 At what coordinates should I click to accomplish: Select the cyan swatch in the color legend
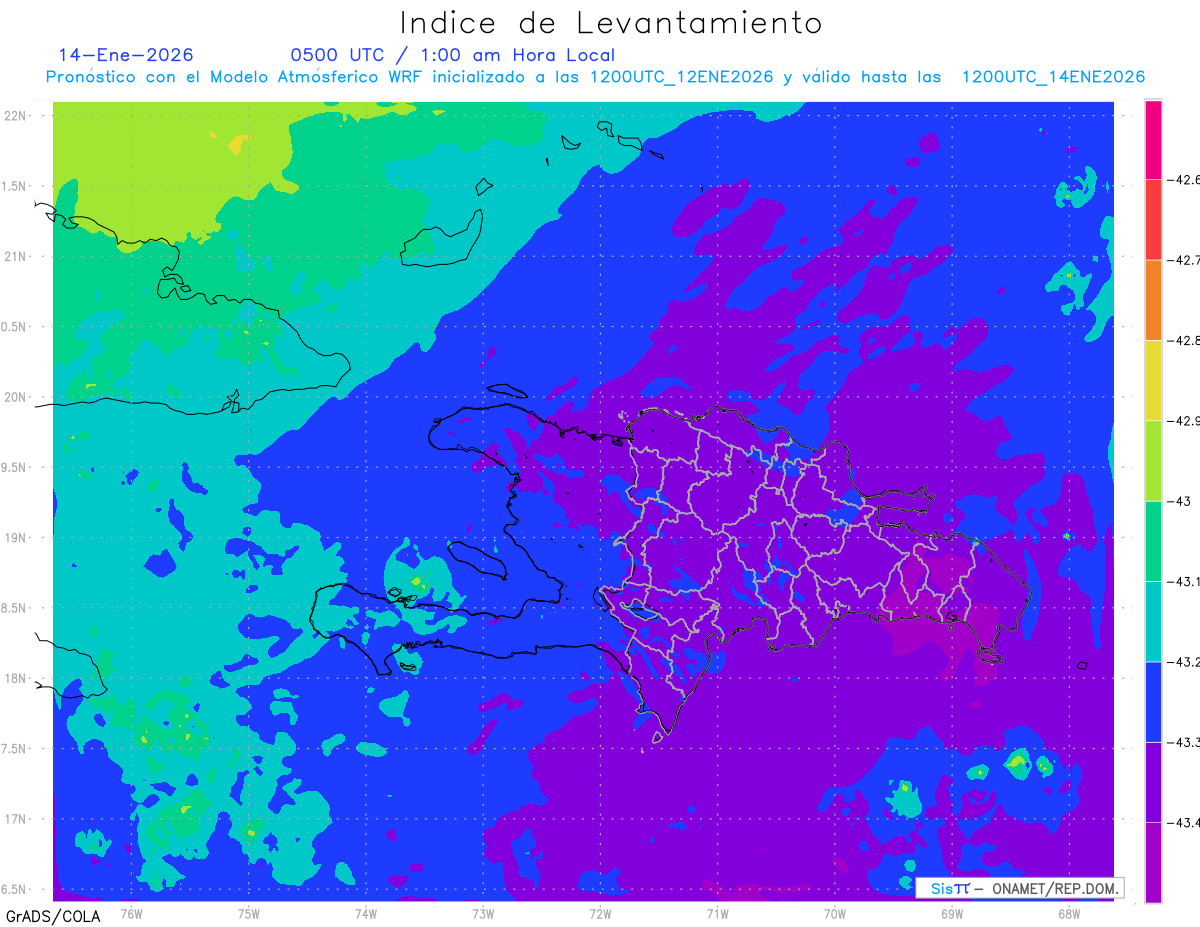click(x=1153, y=621)
